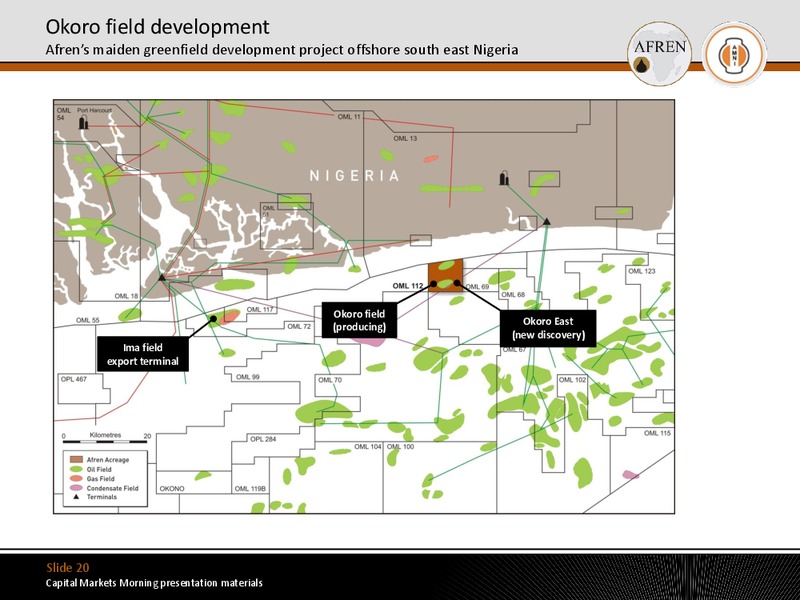
Task: Click the "Oil Field" legend text
Action: click(x=99, y=469)
